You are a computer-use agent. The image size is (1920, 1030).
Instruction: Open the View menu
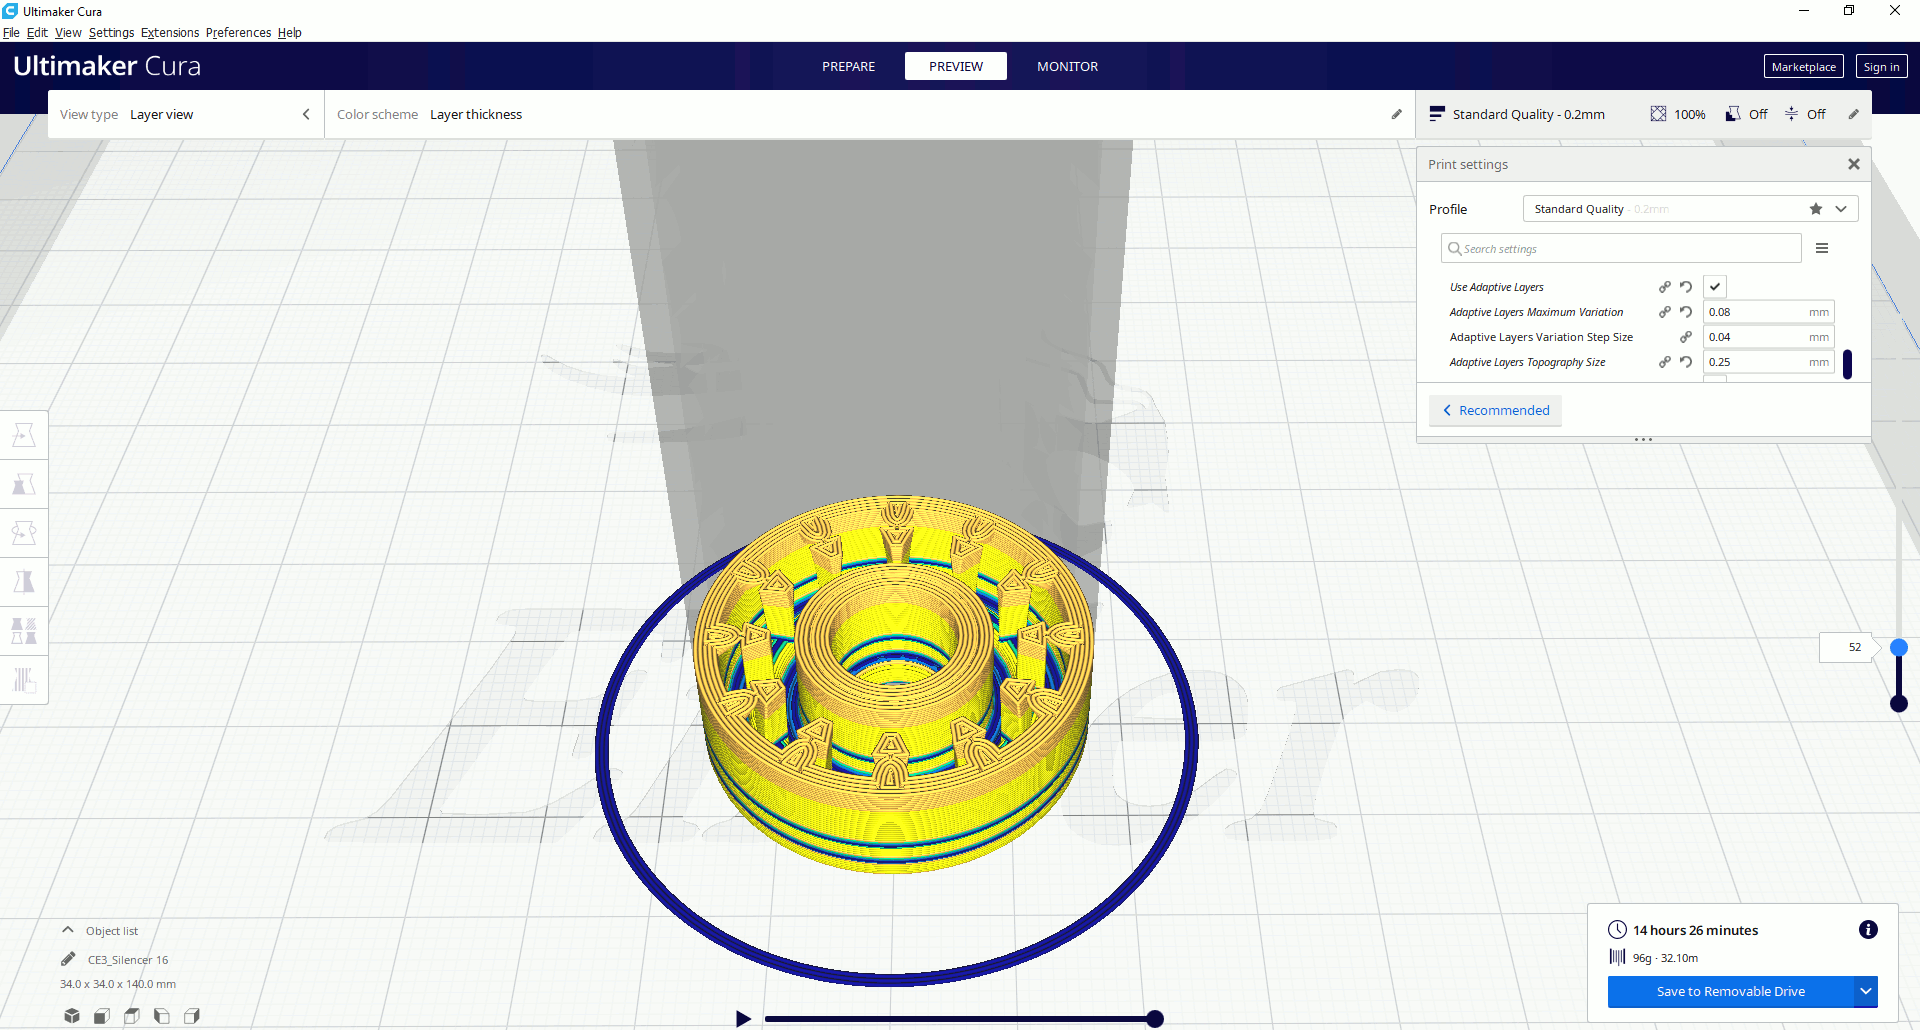[x=68, y=33]
